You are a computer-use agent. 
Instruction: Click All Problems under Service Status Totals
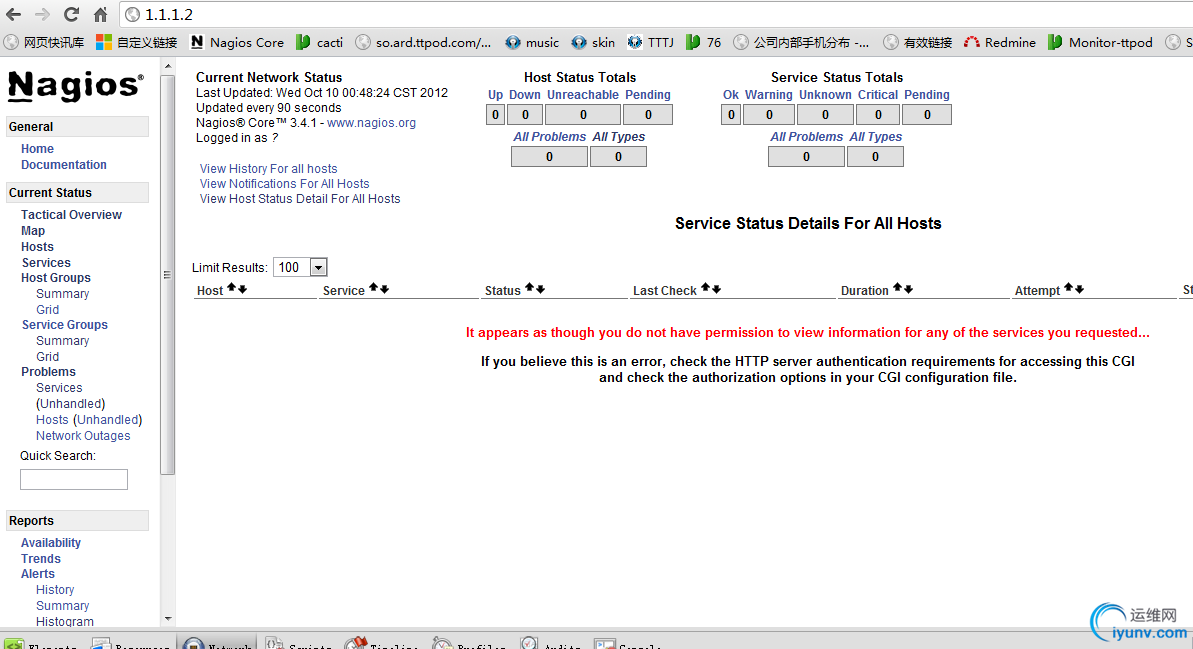(806, 137)
